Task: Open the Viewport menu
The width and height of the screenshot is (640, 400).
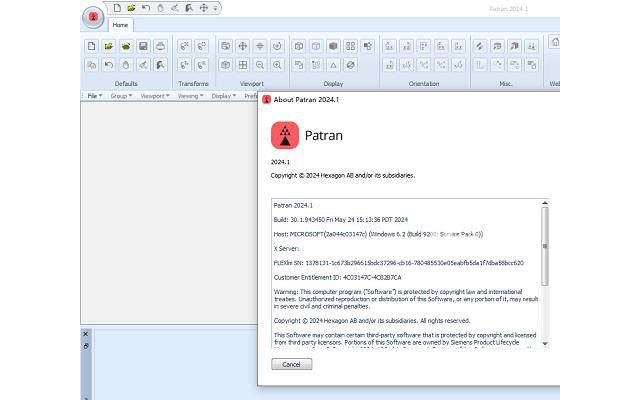Action: pos(155,96)
